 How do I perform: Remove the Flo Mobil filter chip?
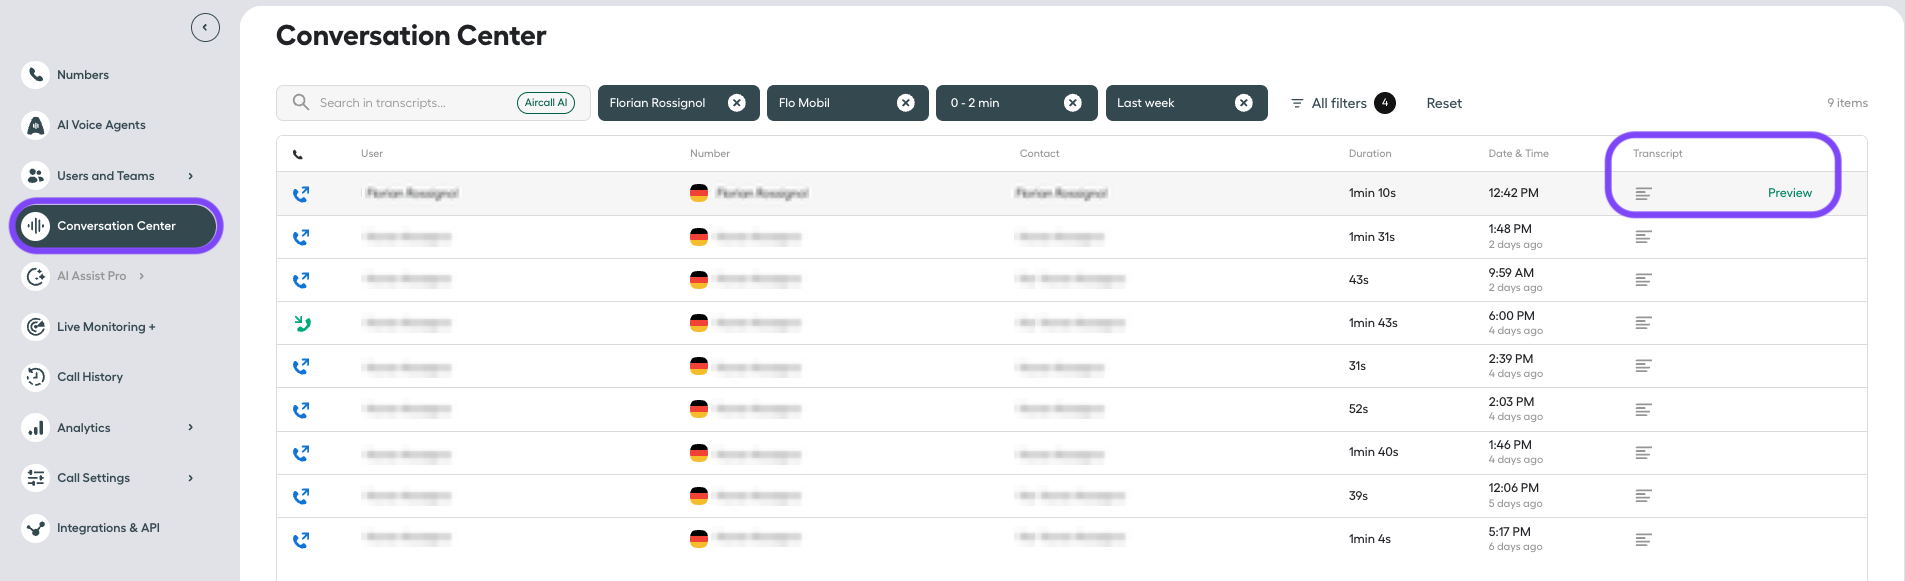pyautogui.click(x=906, y=103)
